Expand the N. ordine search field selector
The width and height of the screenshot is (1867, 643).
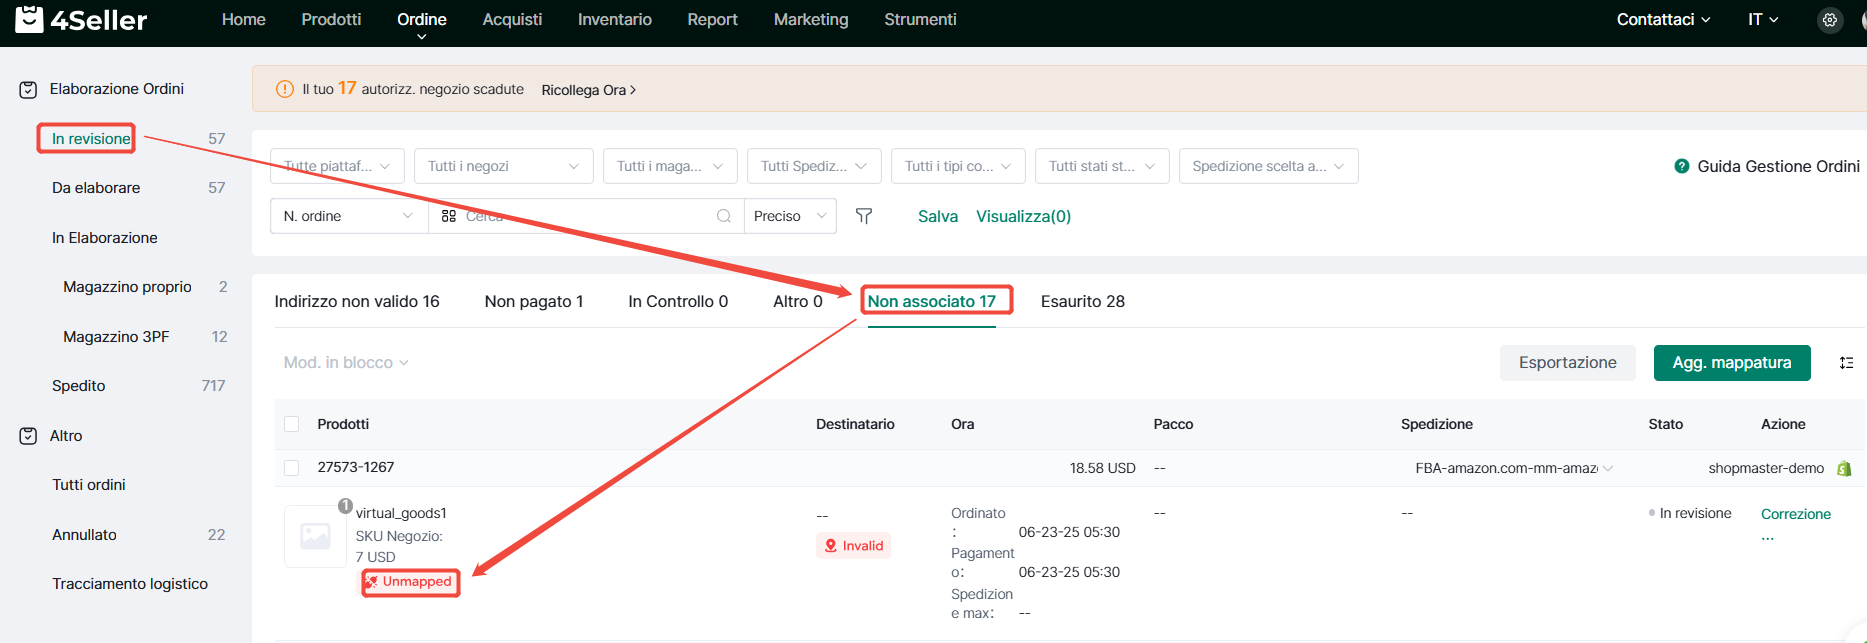pyautogui.click(x=348, y=216)
